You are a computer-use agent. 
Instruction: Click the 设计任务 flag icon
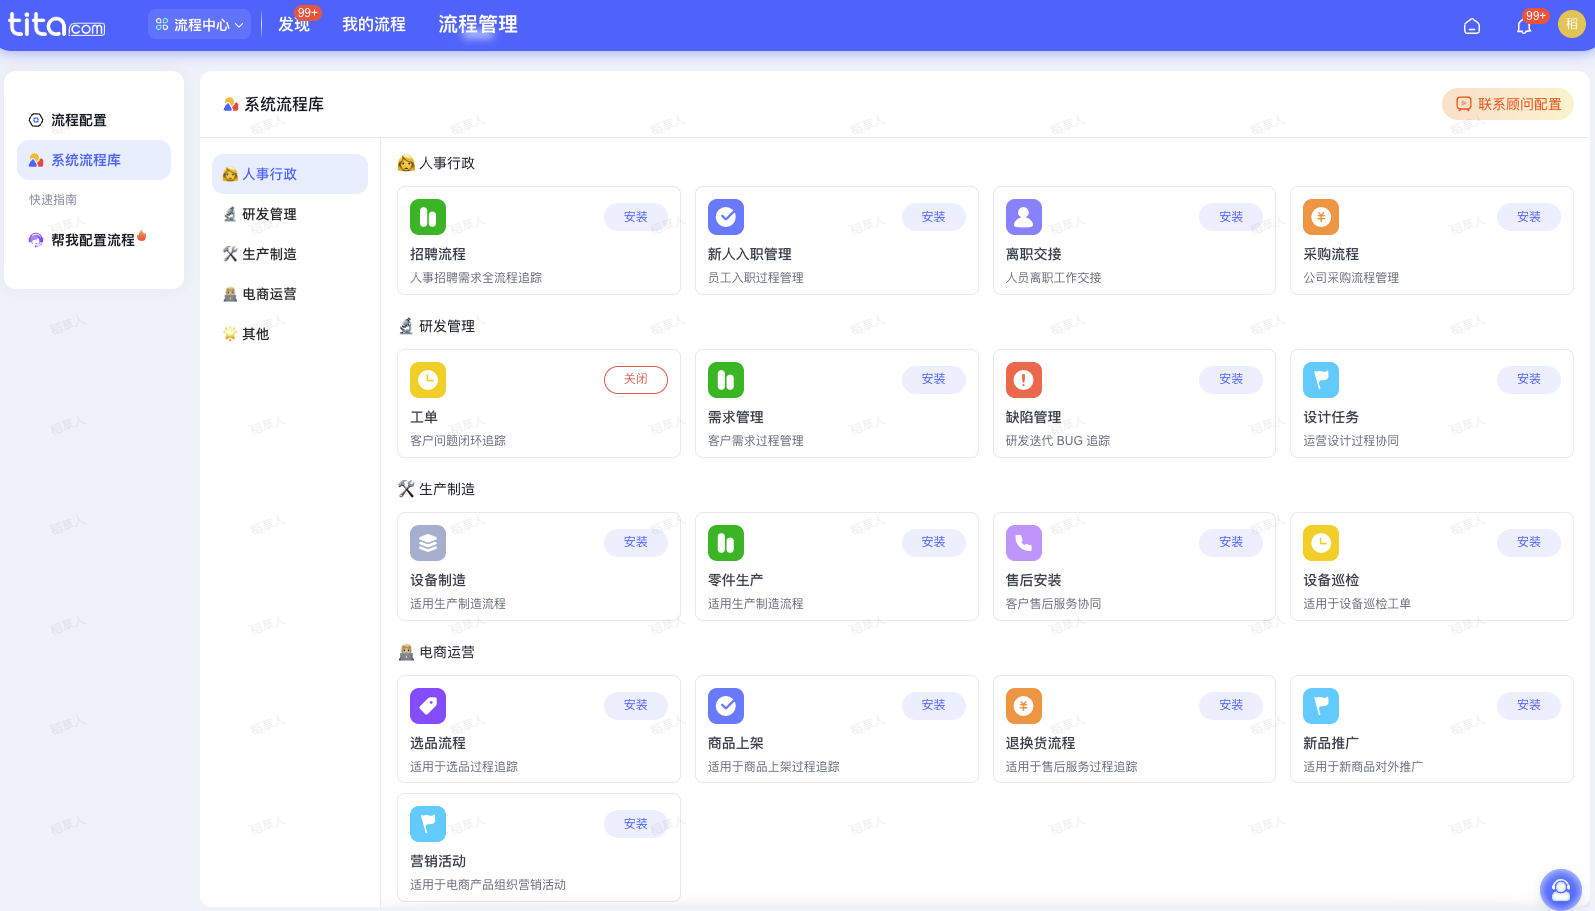click(x=1321, y=380)
